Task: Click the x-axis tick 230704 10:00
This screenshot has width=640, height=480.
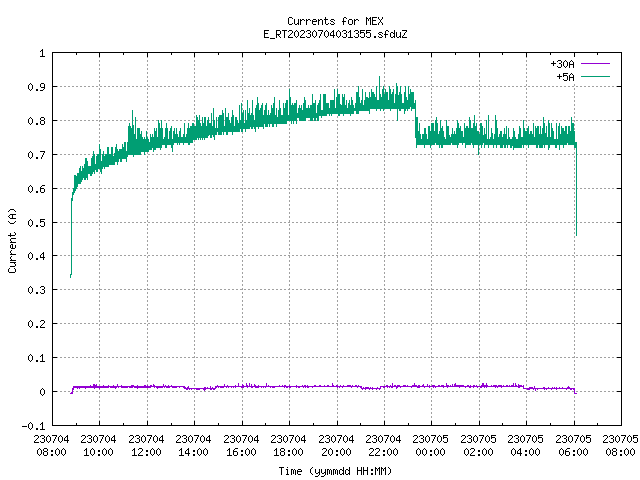Action: [x=98, y=445]
